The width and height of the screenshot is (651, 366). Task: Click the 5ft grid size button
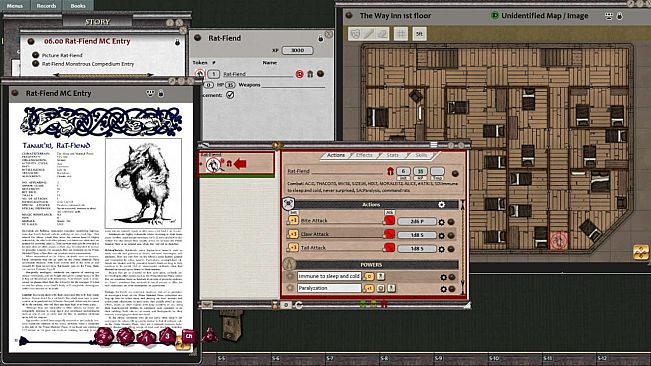pos(419,34)
